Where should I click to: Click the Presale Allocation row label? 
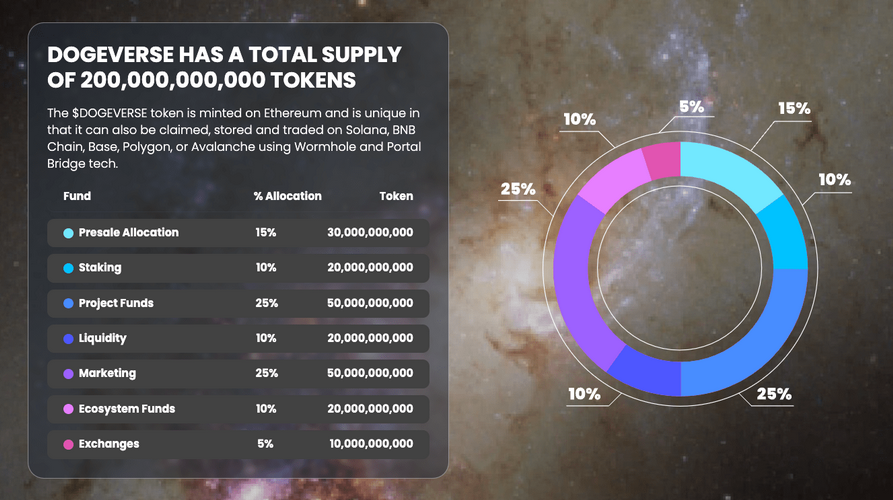point(128,233)
